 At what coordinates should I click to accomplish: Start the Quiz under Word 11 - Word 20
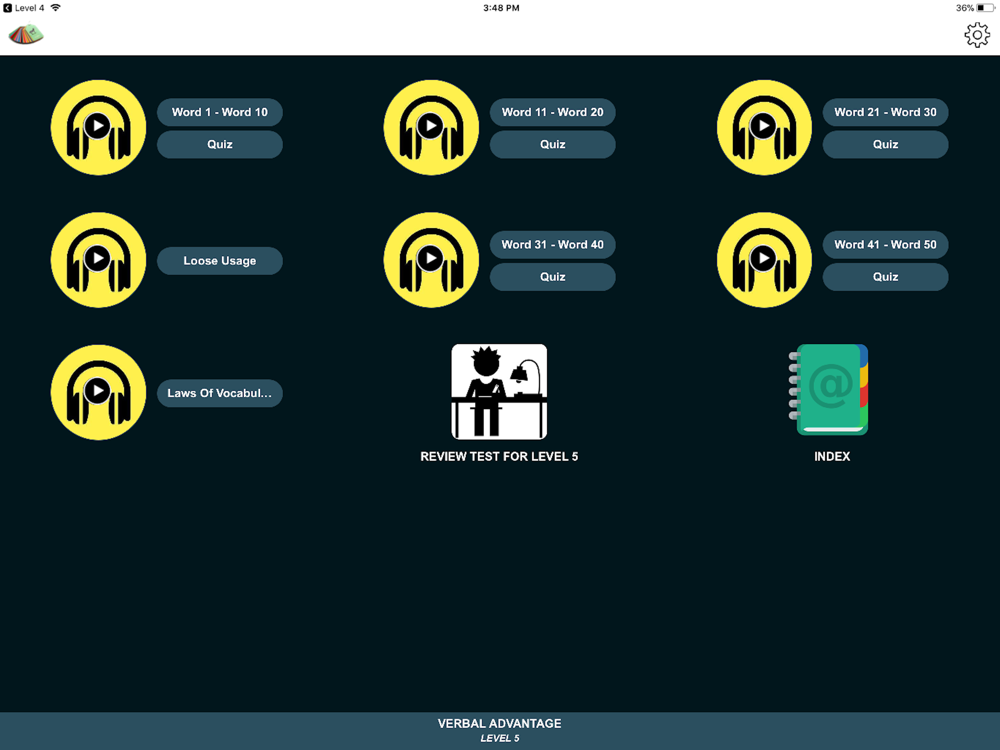click(x=553, y=145)
